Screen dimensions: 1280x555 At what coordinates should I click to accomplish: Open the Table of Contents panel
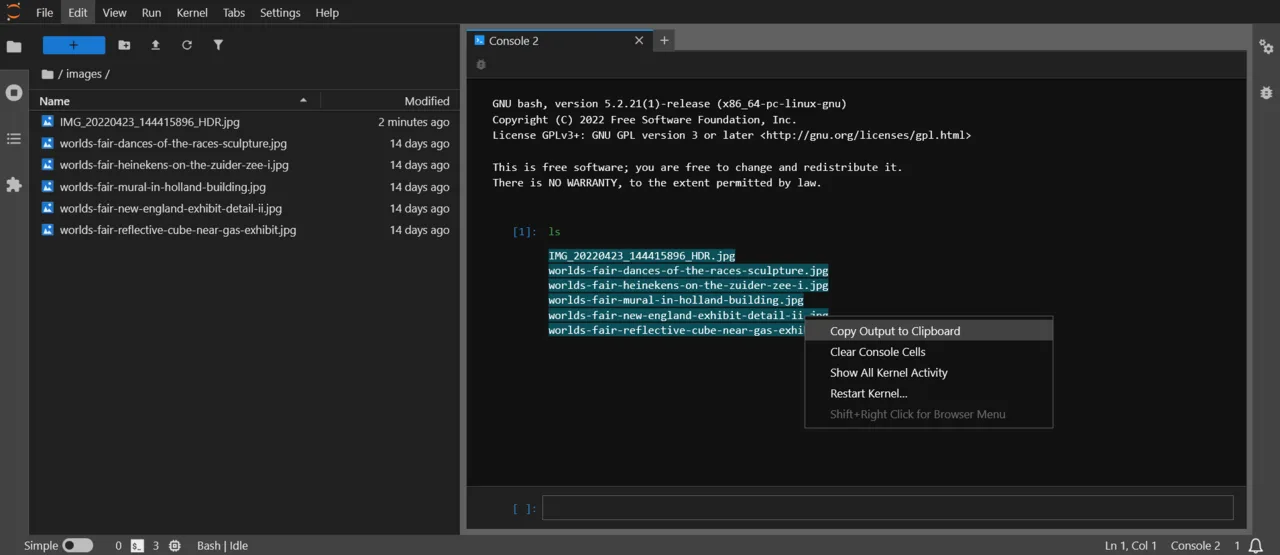(x=14, y=139)
